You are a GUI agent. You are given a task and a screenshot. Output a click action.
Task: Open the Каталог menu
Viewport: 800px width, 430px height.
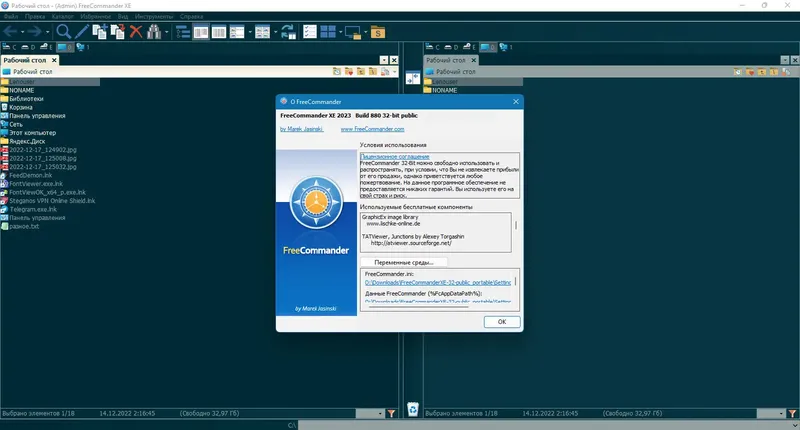(x=63, y=16)
